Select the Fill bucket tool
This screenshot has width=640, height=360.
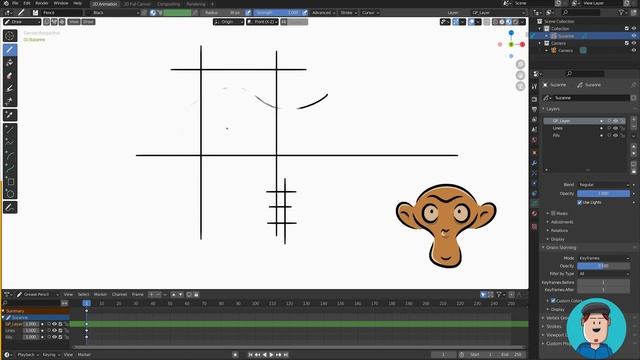tap(10, 62)
